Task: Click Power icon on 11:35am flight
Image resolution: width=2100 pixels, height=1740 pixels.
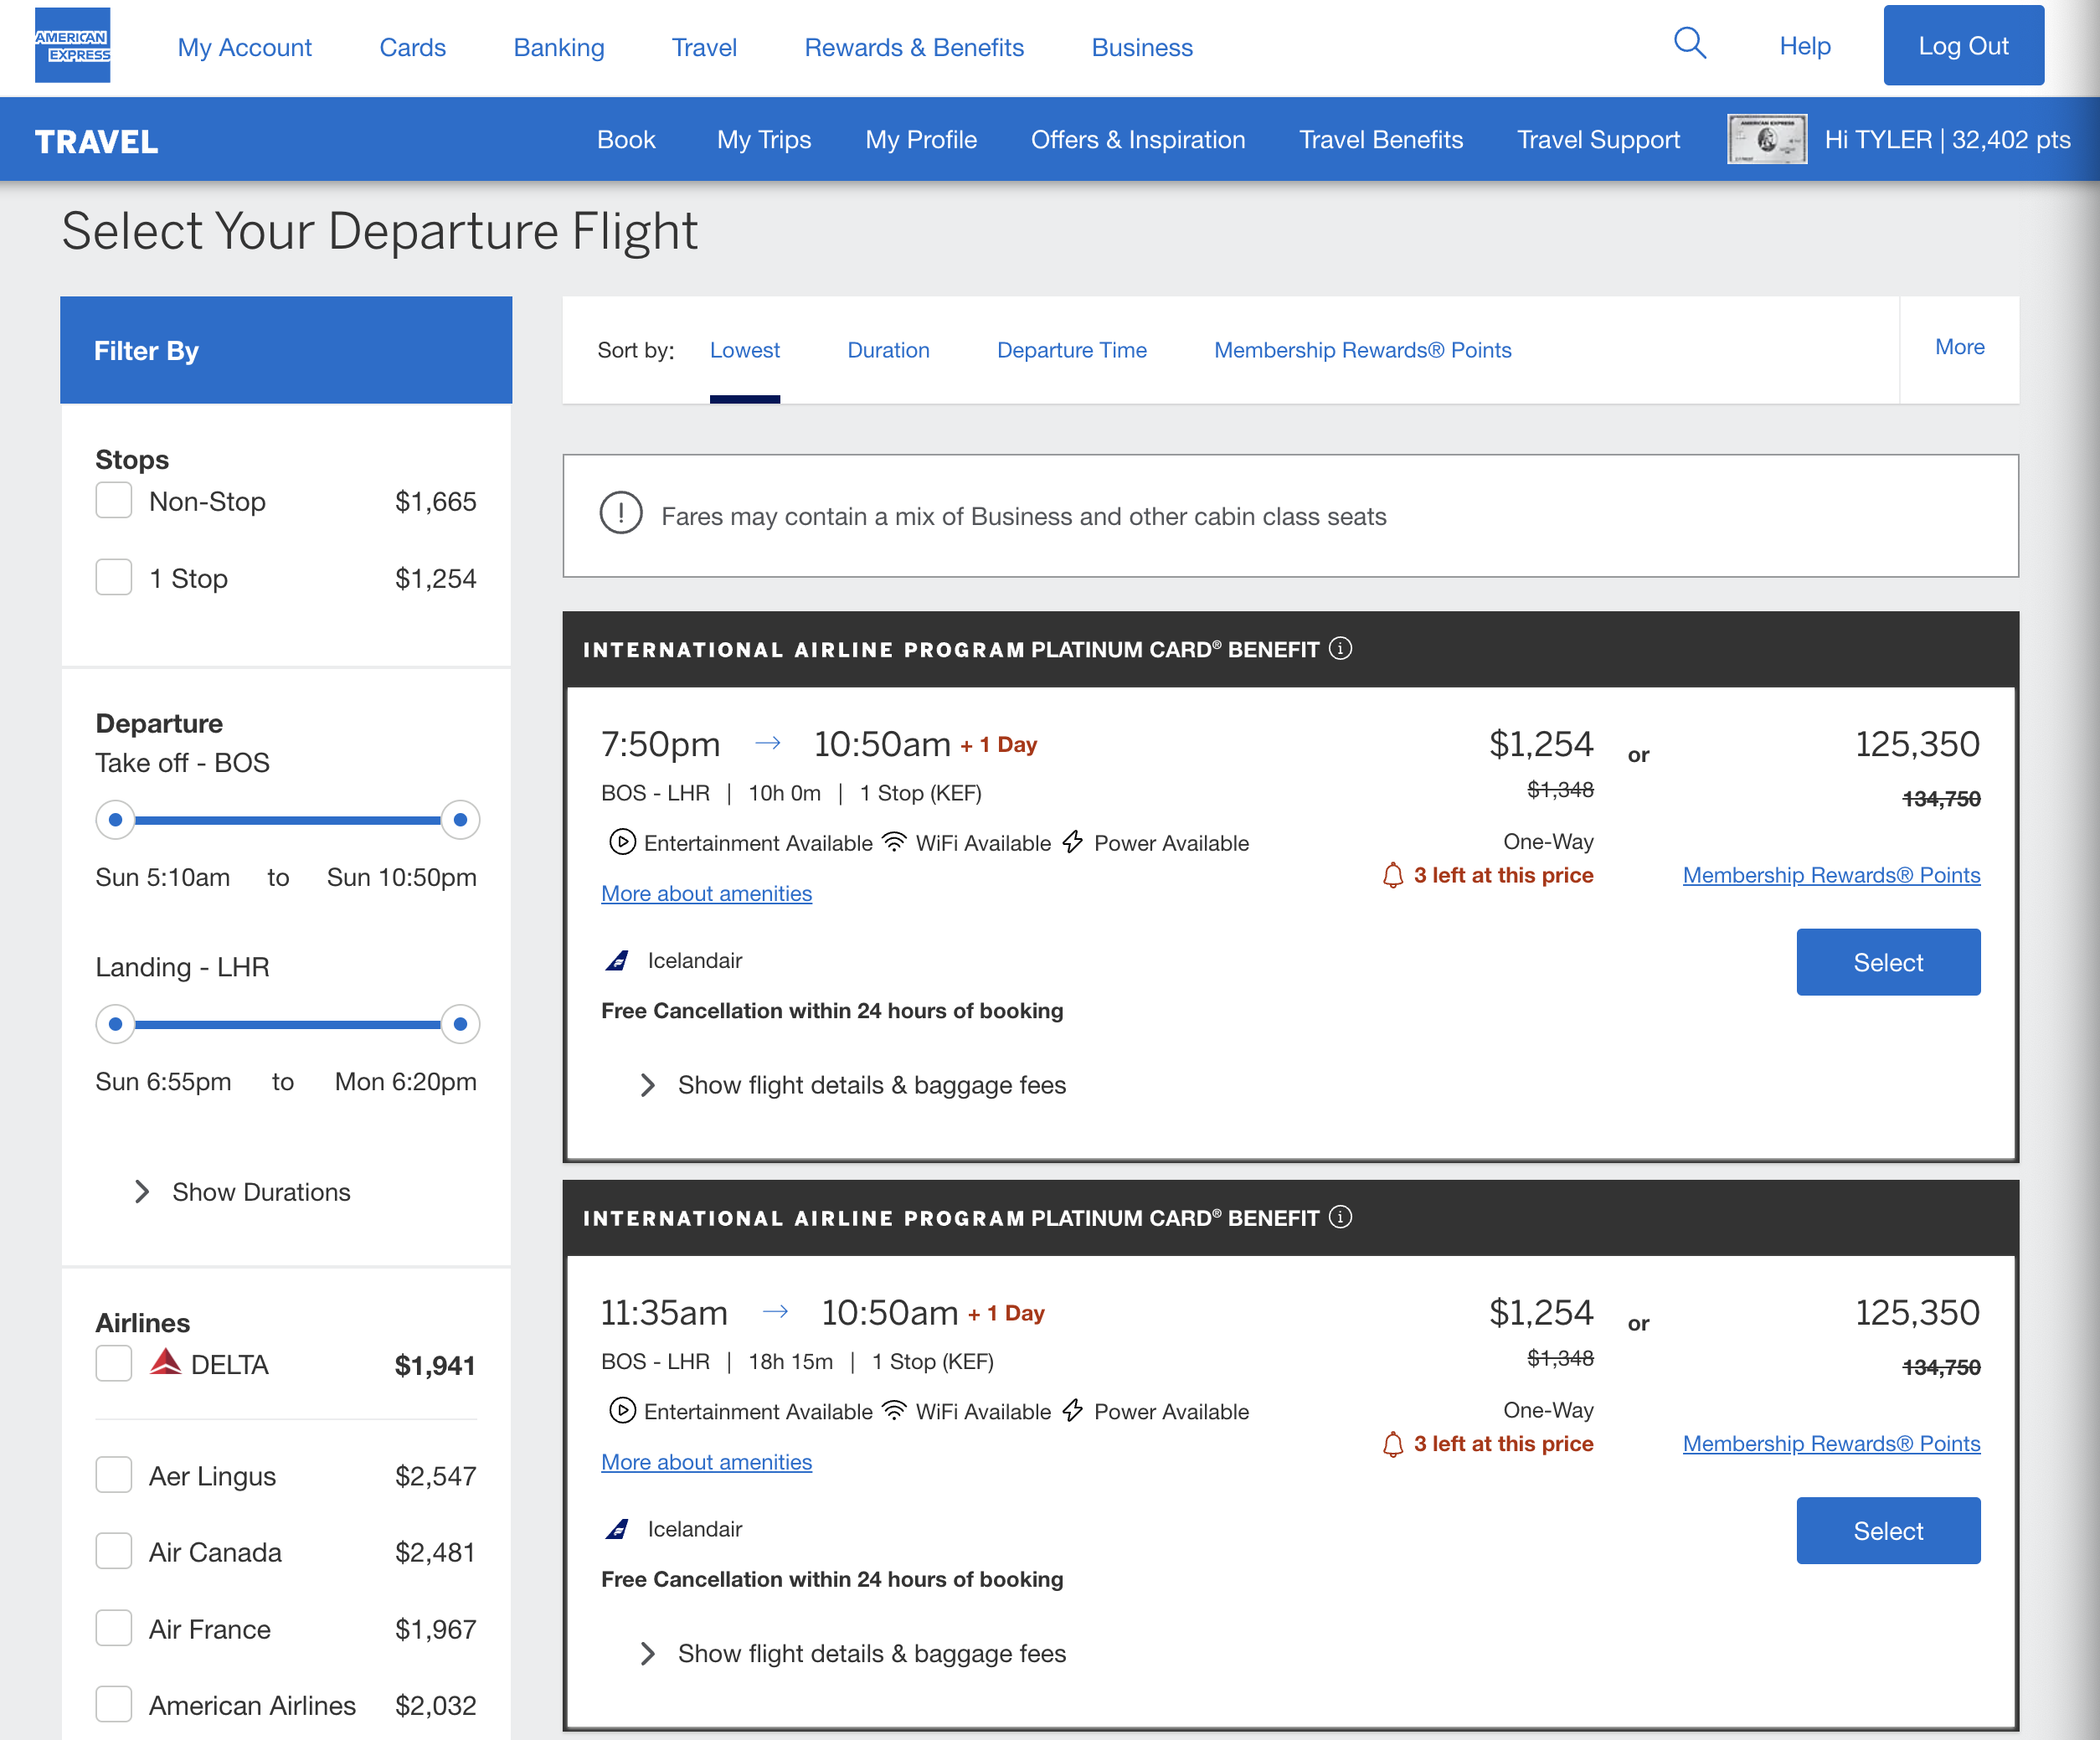Action: pyautogui.click(x=1073, y=1411)
